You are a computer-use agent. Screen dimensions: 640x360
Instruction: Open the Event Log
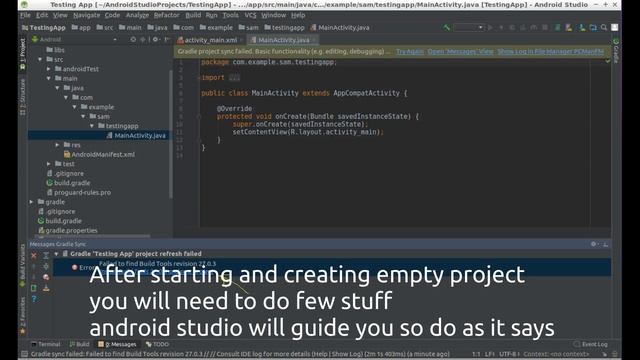pos(590,344)
